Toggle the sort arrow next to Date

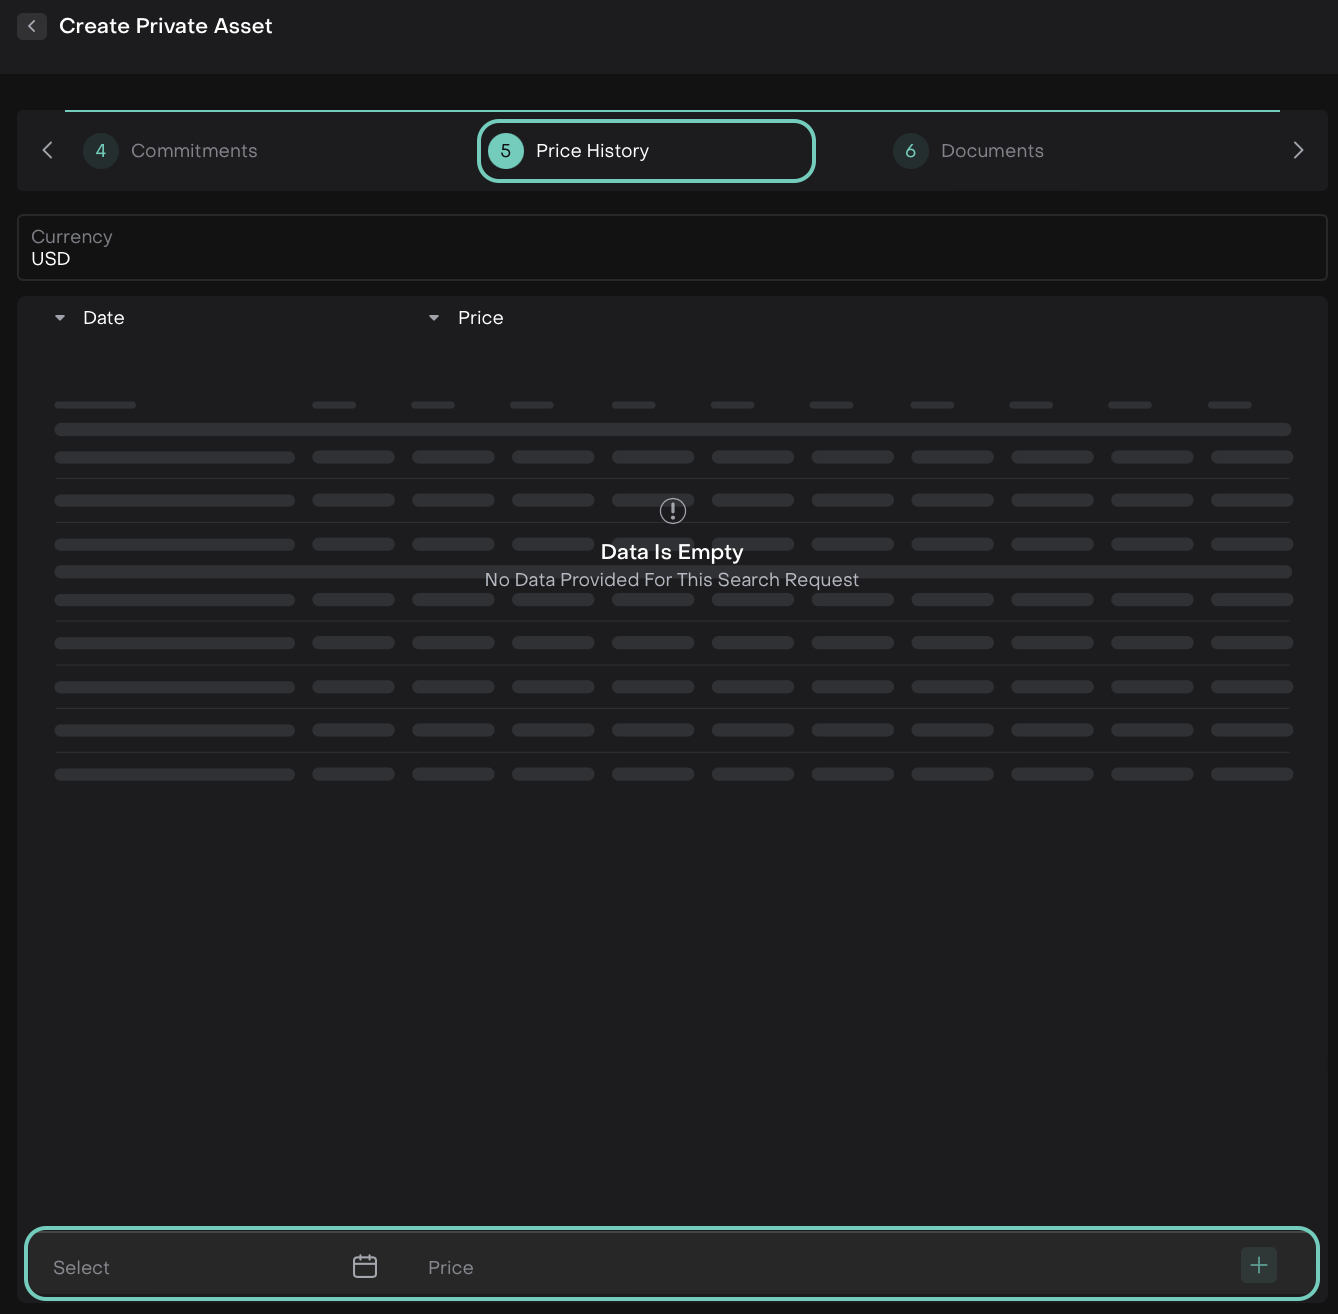(60, 318)
